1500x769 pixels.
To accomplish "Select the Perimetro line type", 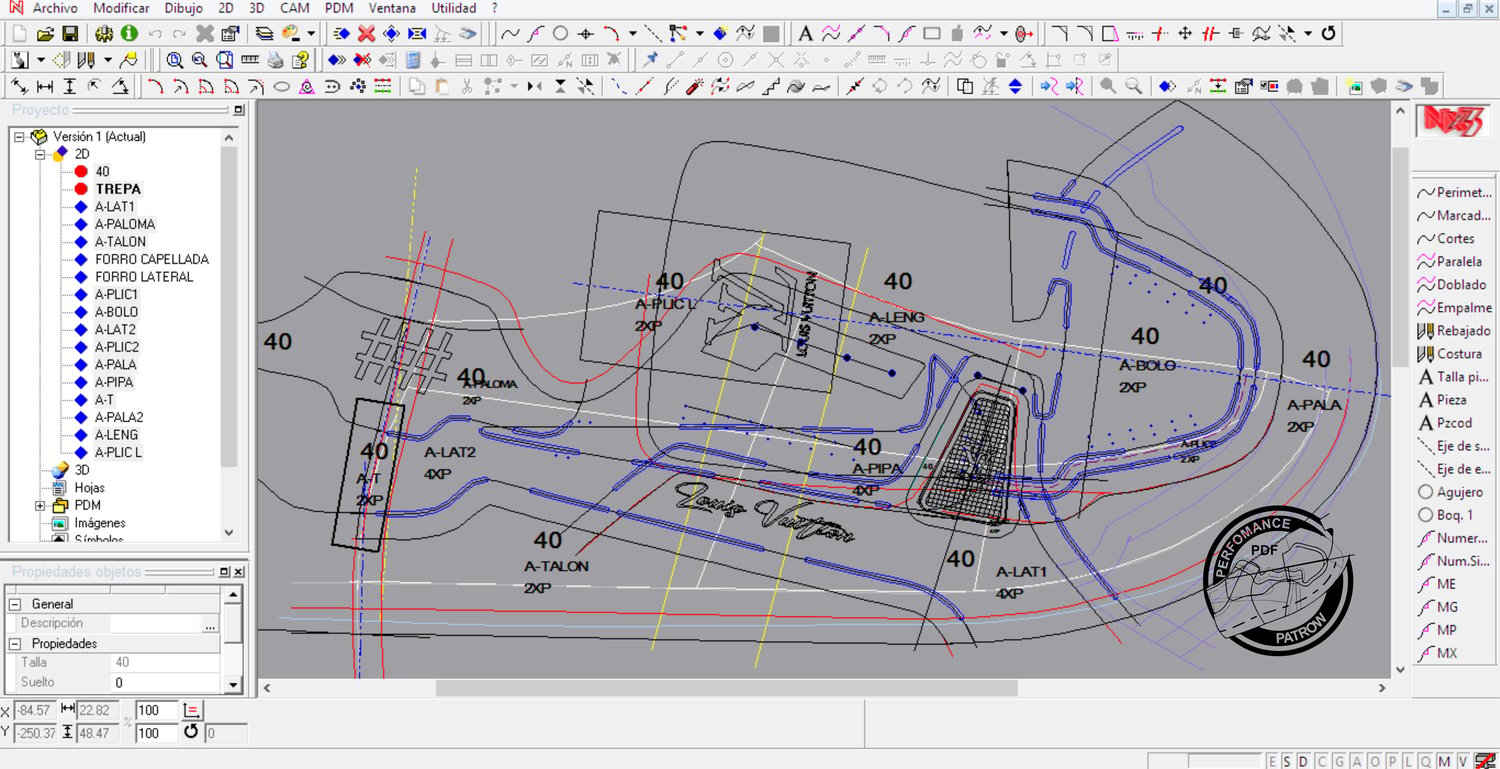I will coord(1455,193).
